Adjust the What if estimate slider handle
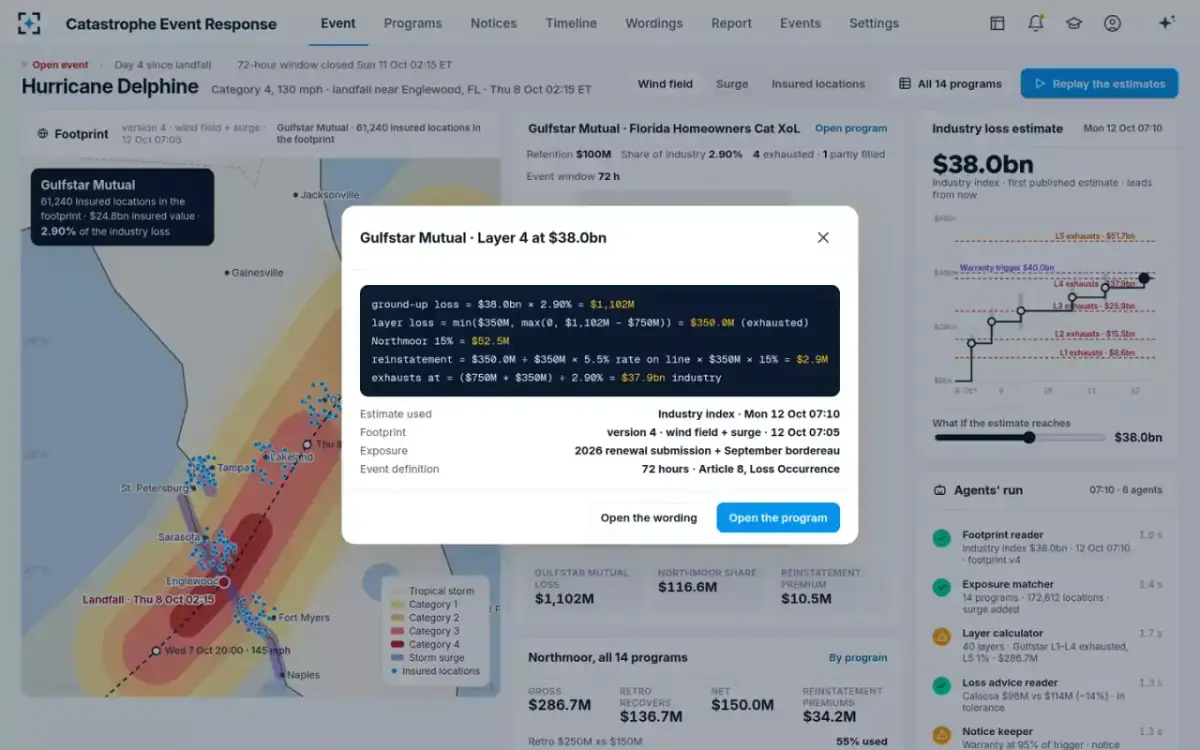 [1029, 438]
